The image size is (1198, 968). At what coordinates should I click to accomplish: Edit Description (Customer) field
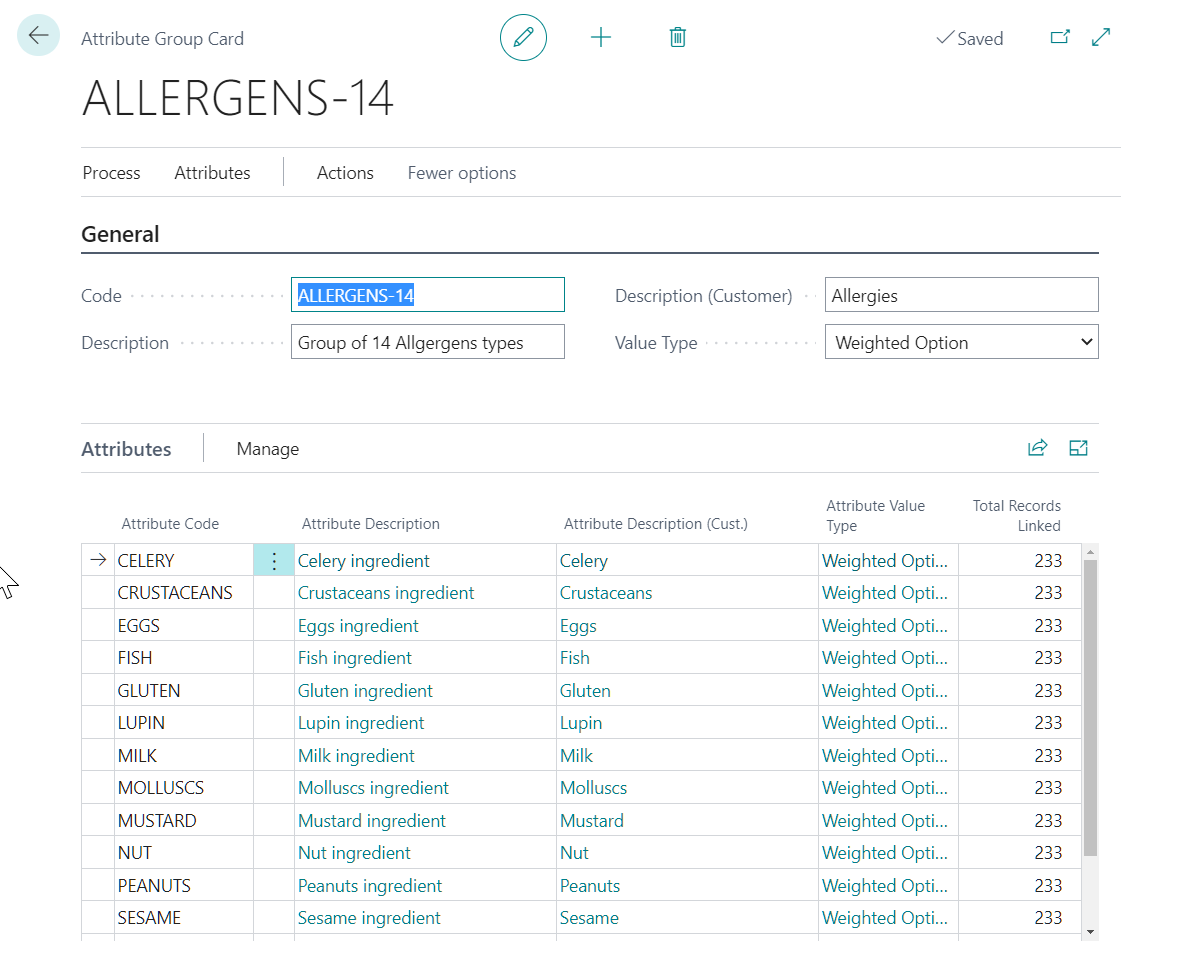(x=962, y=295)
